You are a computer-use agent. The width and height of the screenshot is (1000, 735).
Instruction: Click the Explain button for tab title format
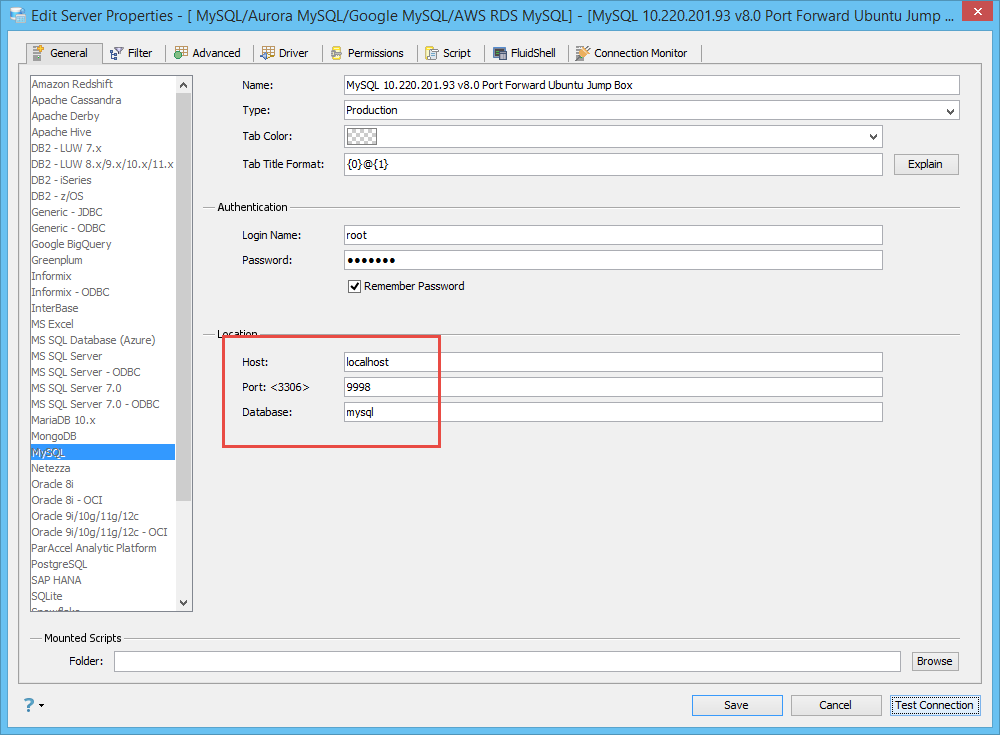tap(925, 164)
